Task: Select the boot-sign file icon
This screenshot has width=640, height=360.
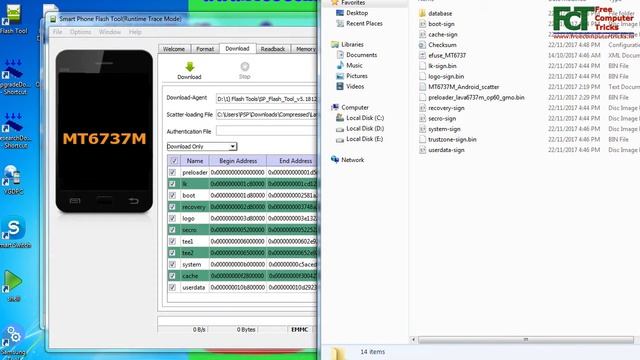Action: click(x=422, y=24)
